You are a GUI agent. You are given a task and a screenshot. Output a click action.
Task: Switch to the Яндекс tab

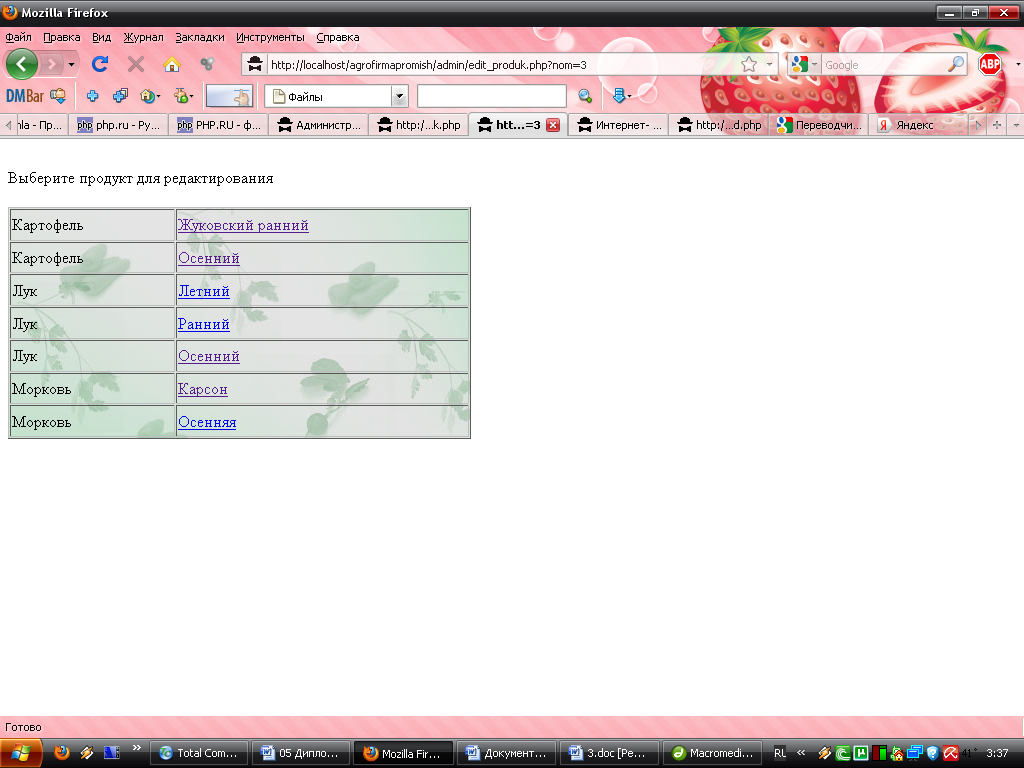tap(919, 125)
